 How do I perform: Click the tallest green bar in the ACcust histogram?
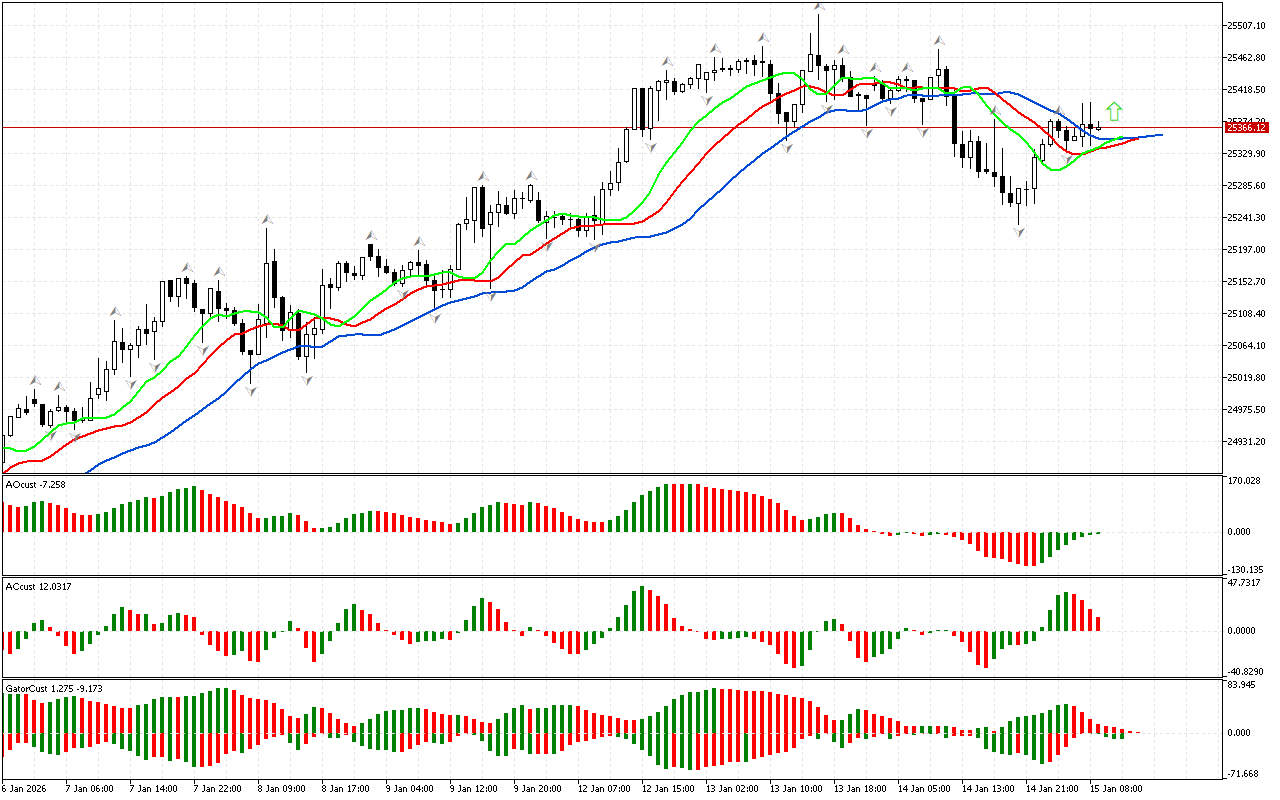coord(640,608)
